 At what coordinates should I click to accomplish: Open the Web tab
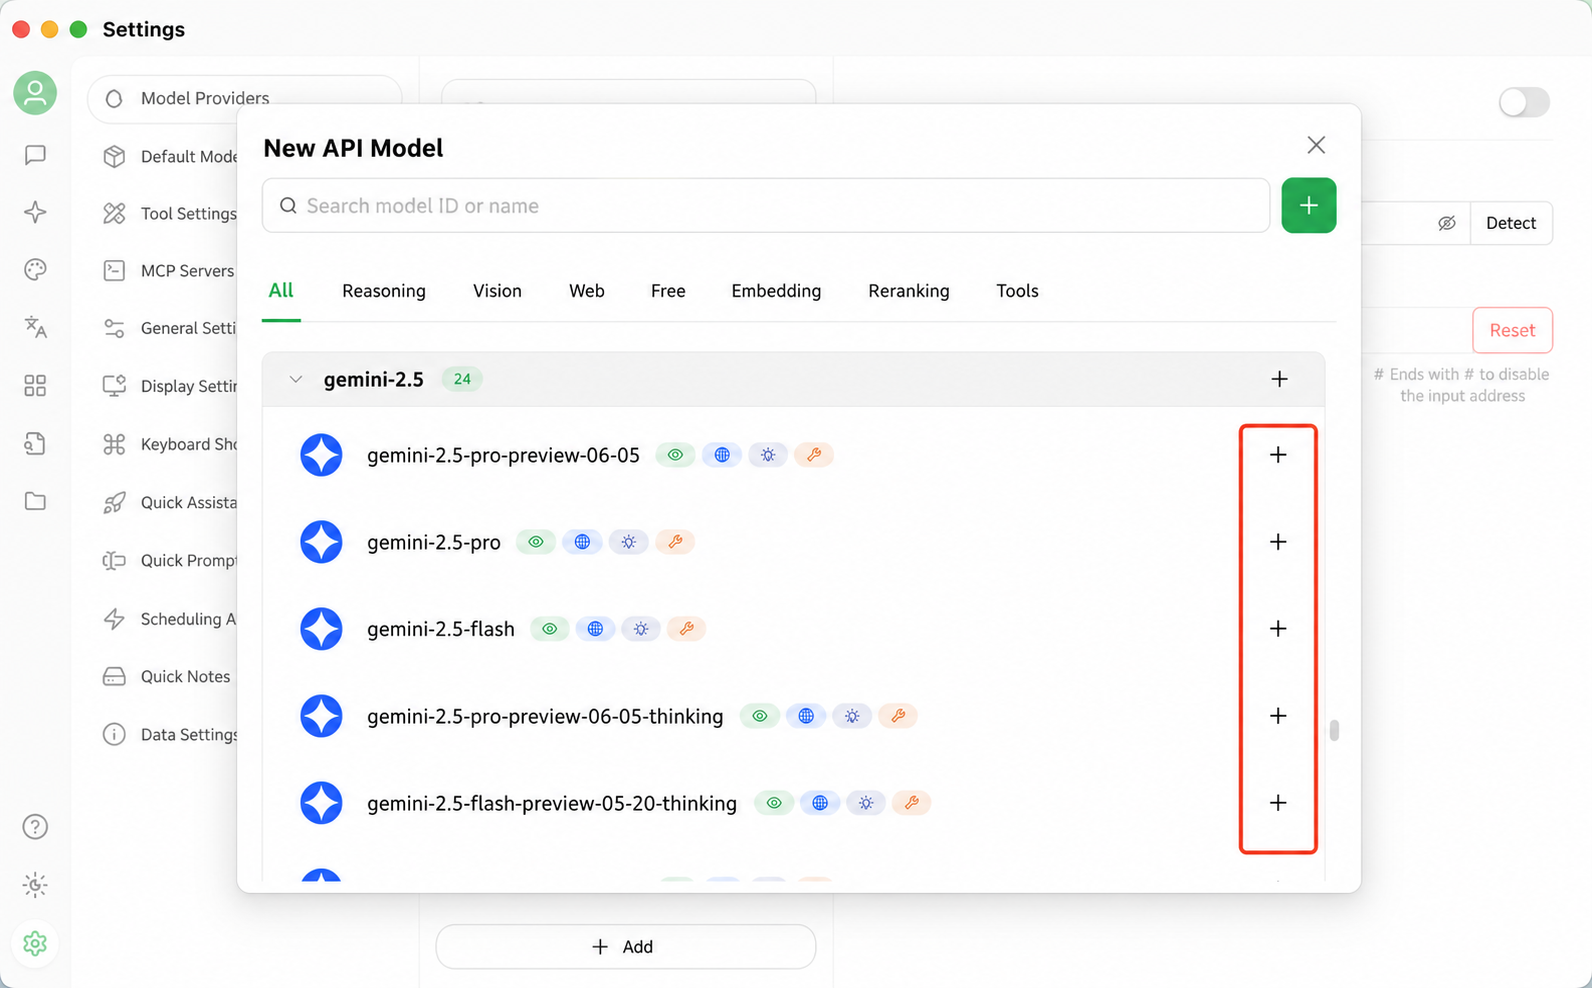tap(587, 291)
